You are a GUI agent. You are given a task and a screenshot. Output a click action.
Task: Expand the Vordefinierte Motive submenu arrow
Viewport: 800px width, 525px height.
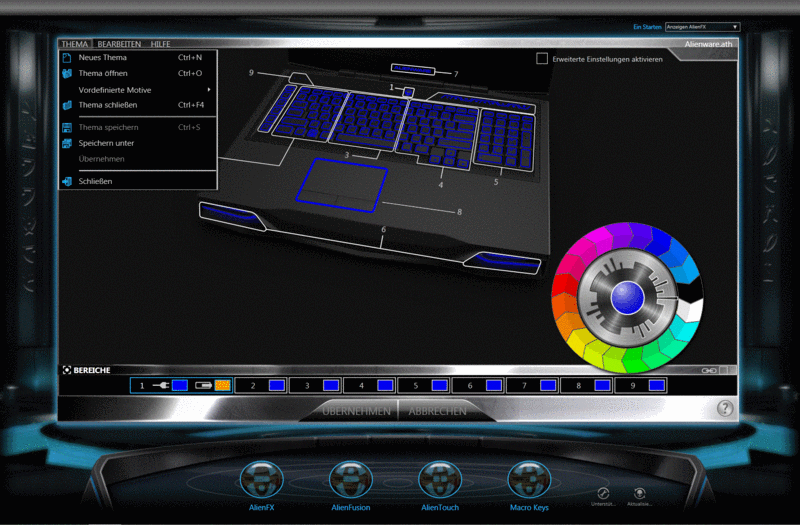pos(209,90)
